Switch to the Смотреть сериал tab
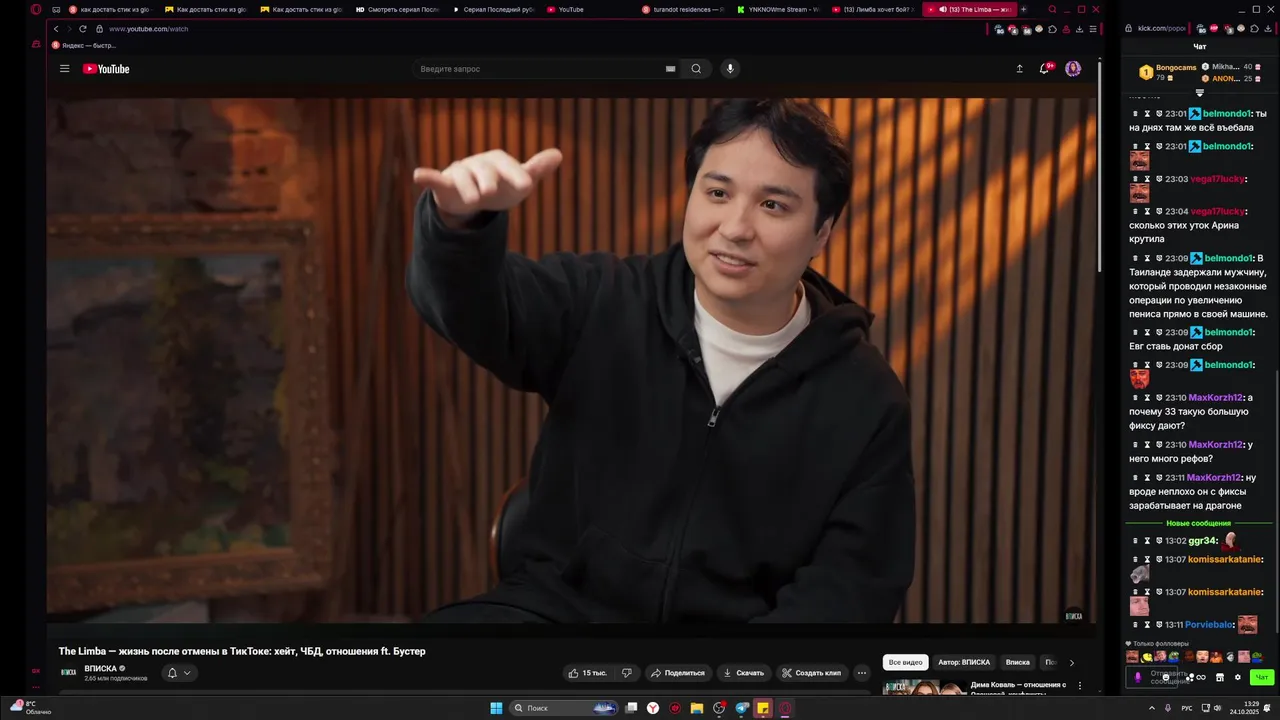This screenshot has width=1280, height=720. 397,9
